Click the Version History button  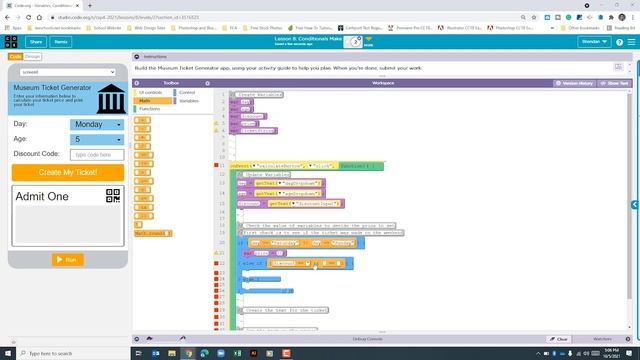click(574, 83)
